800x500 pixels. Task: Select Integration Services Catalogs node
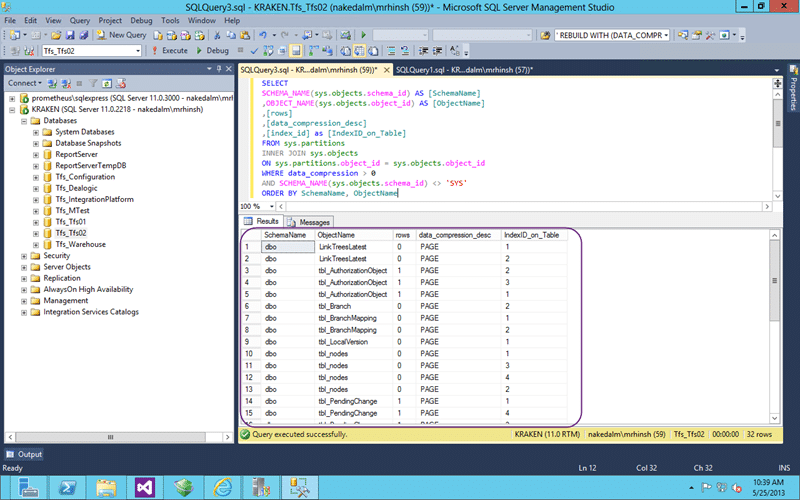tap(91, 312)
